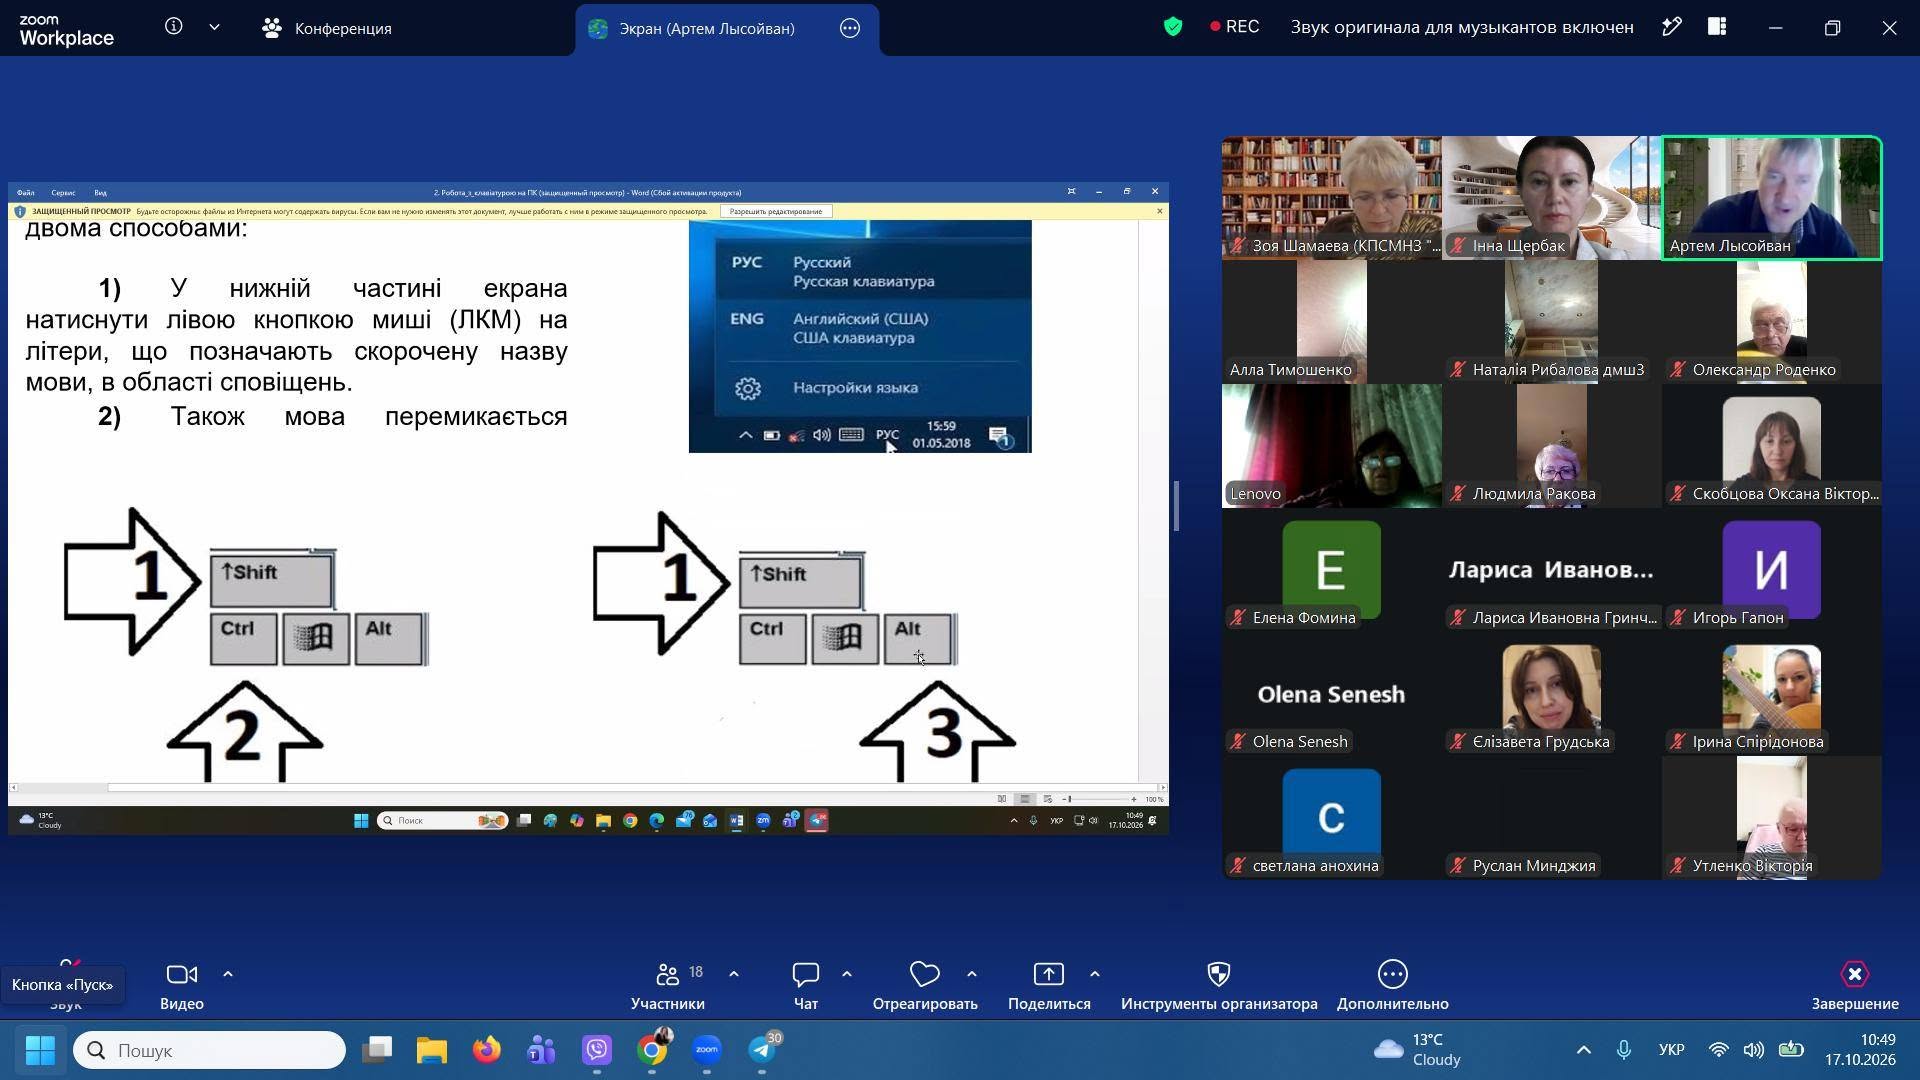1920x1080 pixels.
Task: Show hidden system tray icons
Action: [x=1584, y=1050]
